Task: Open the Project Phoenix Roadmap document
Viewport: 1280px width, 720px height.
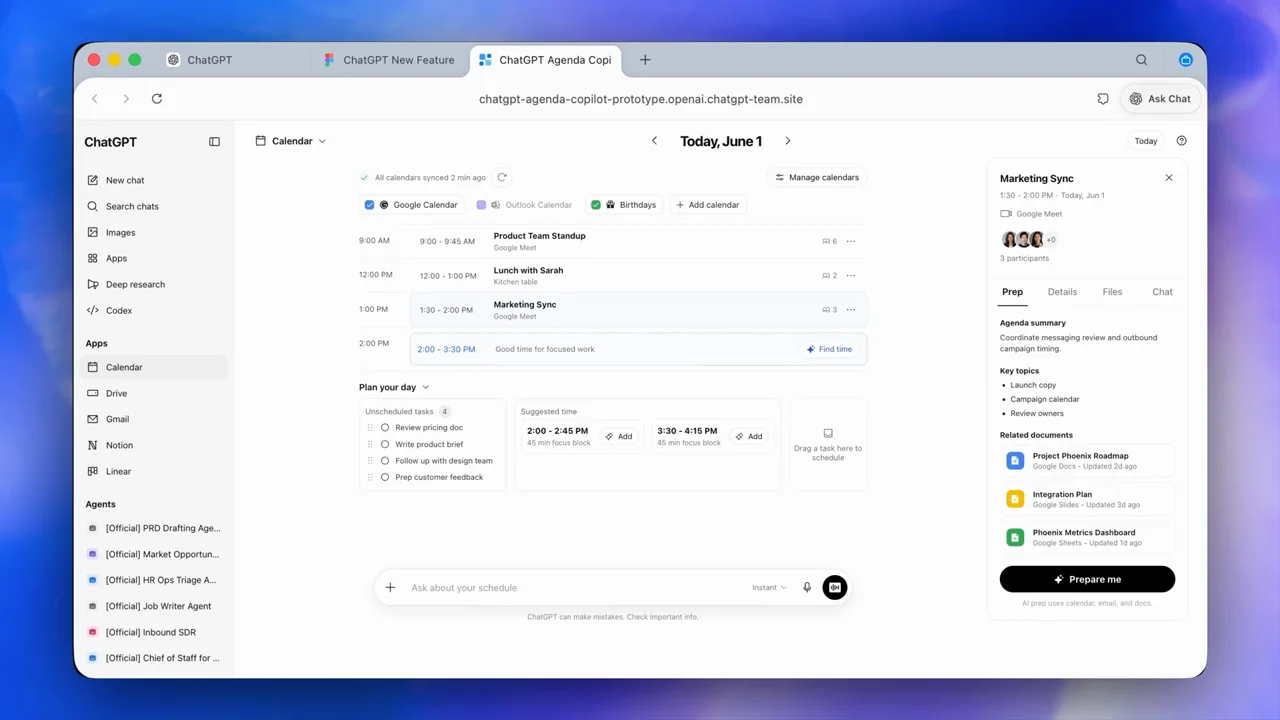Action: pyautogui.click(x=1087, y=460)
